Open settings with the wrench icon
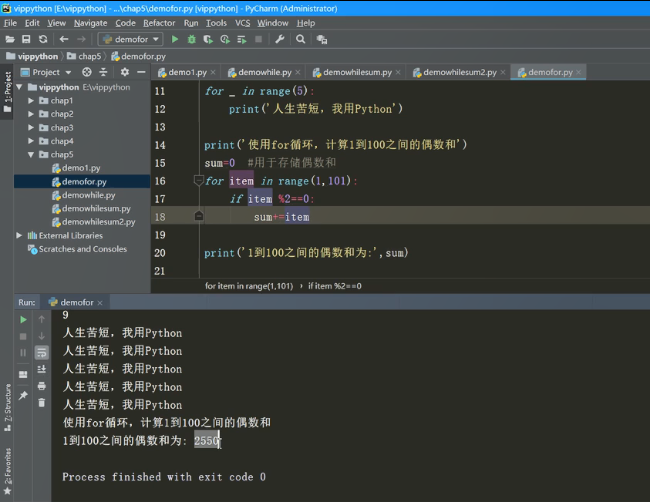The width and height of the screenshot is (650, 502). pos(280,39)
